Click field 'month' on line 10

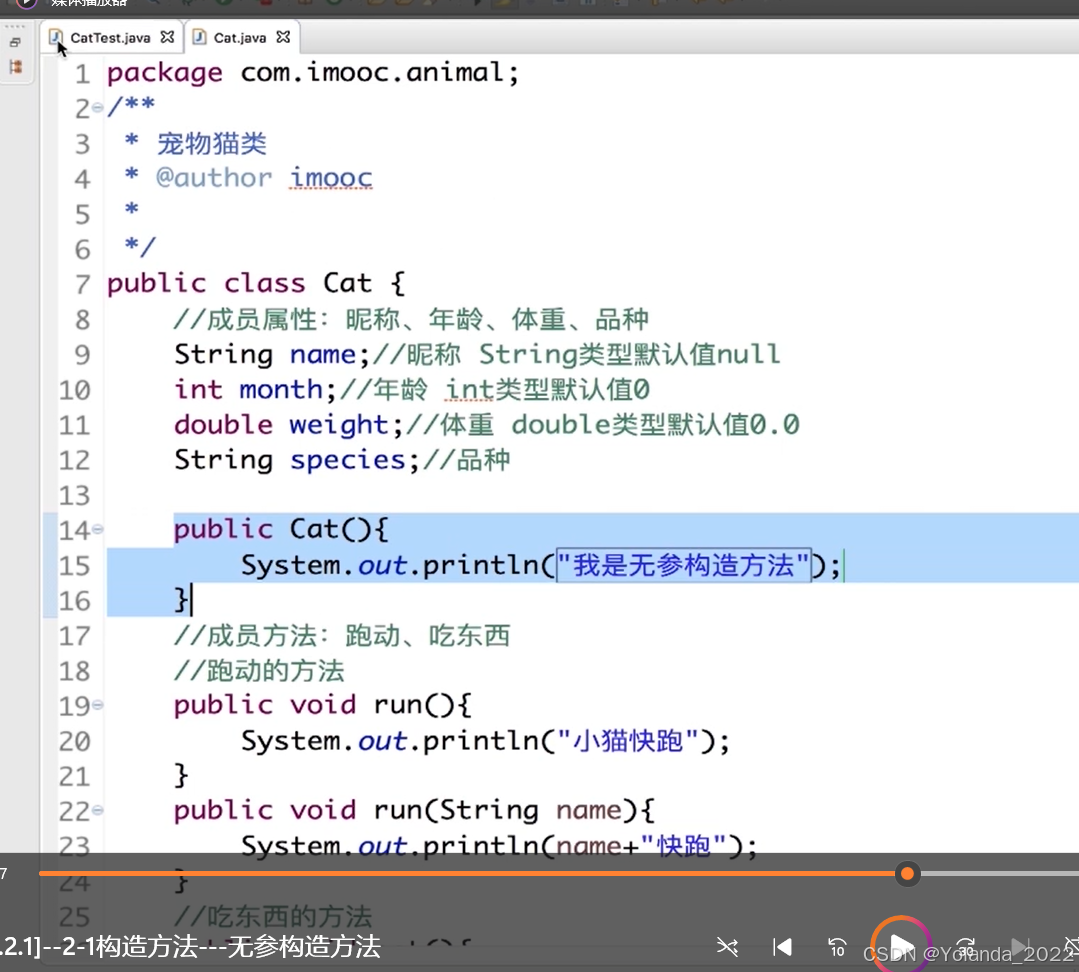click(x=281, y=389)
